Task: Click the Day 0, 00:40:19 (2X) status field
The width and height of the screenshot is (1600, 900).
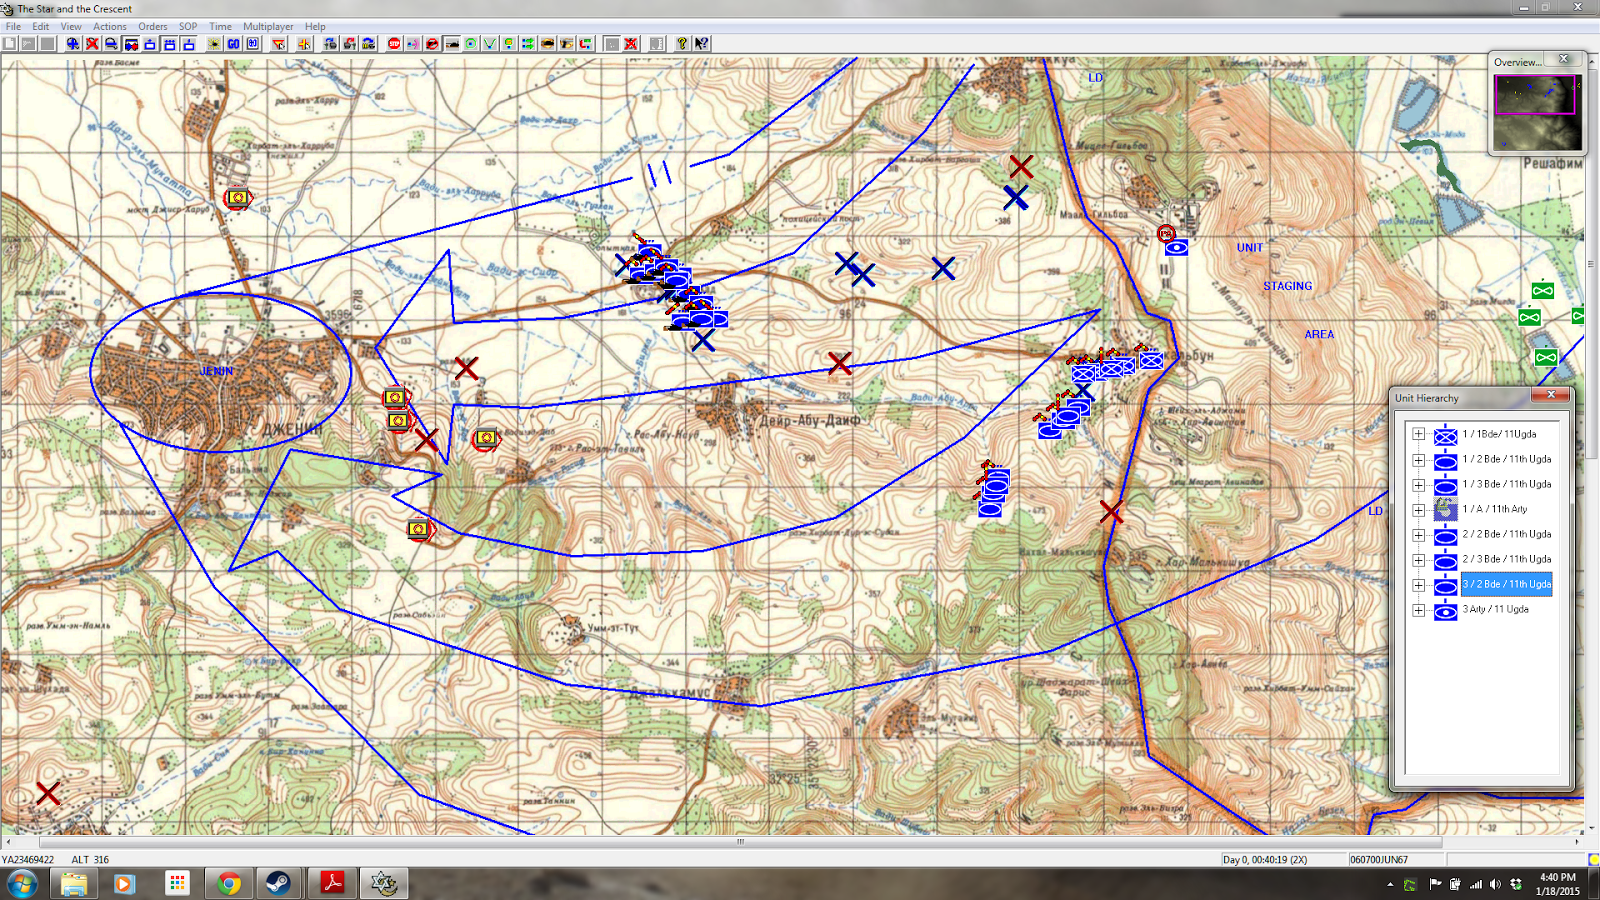Action: coord(1282,860)
